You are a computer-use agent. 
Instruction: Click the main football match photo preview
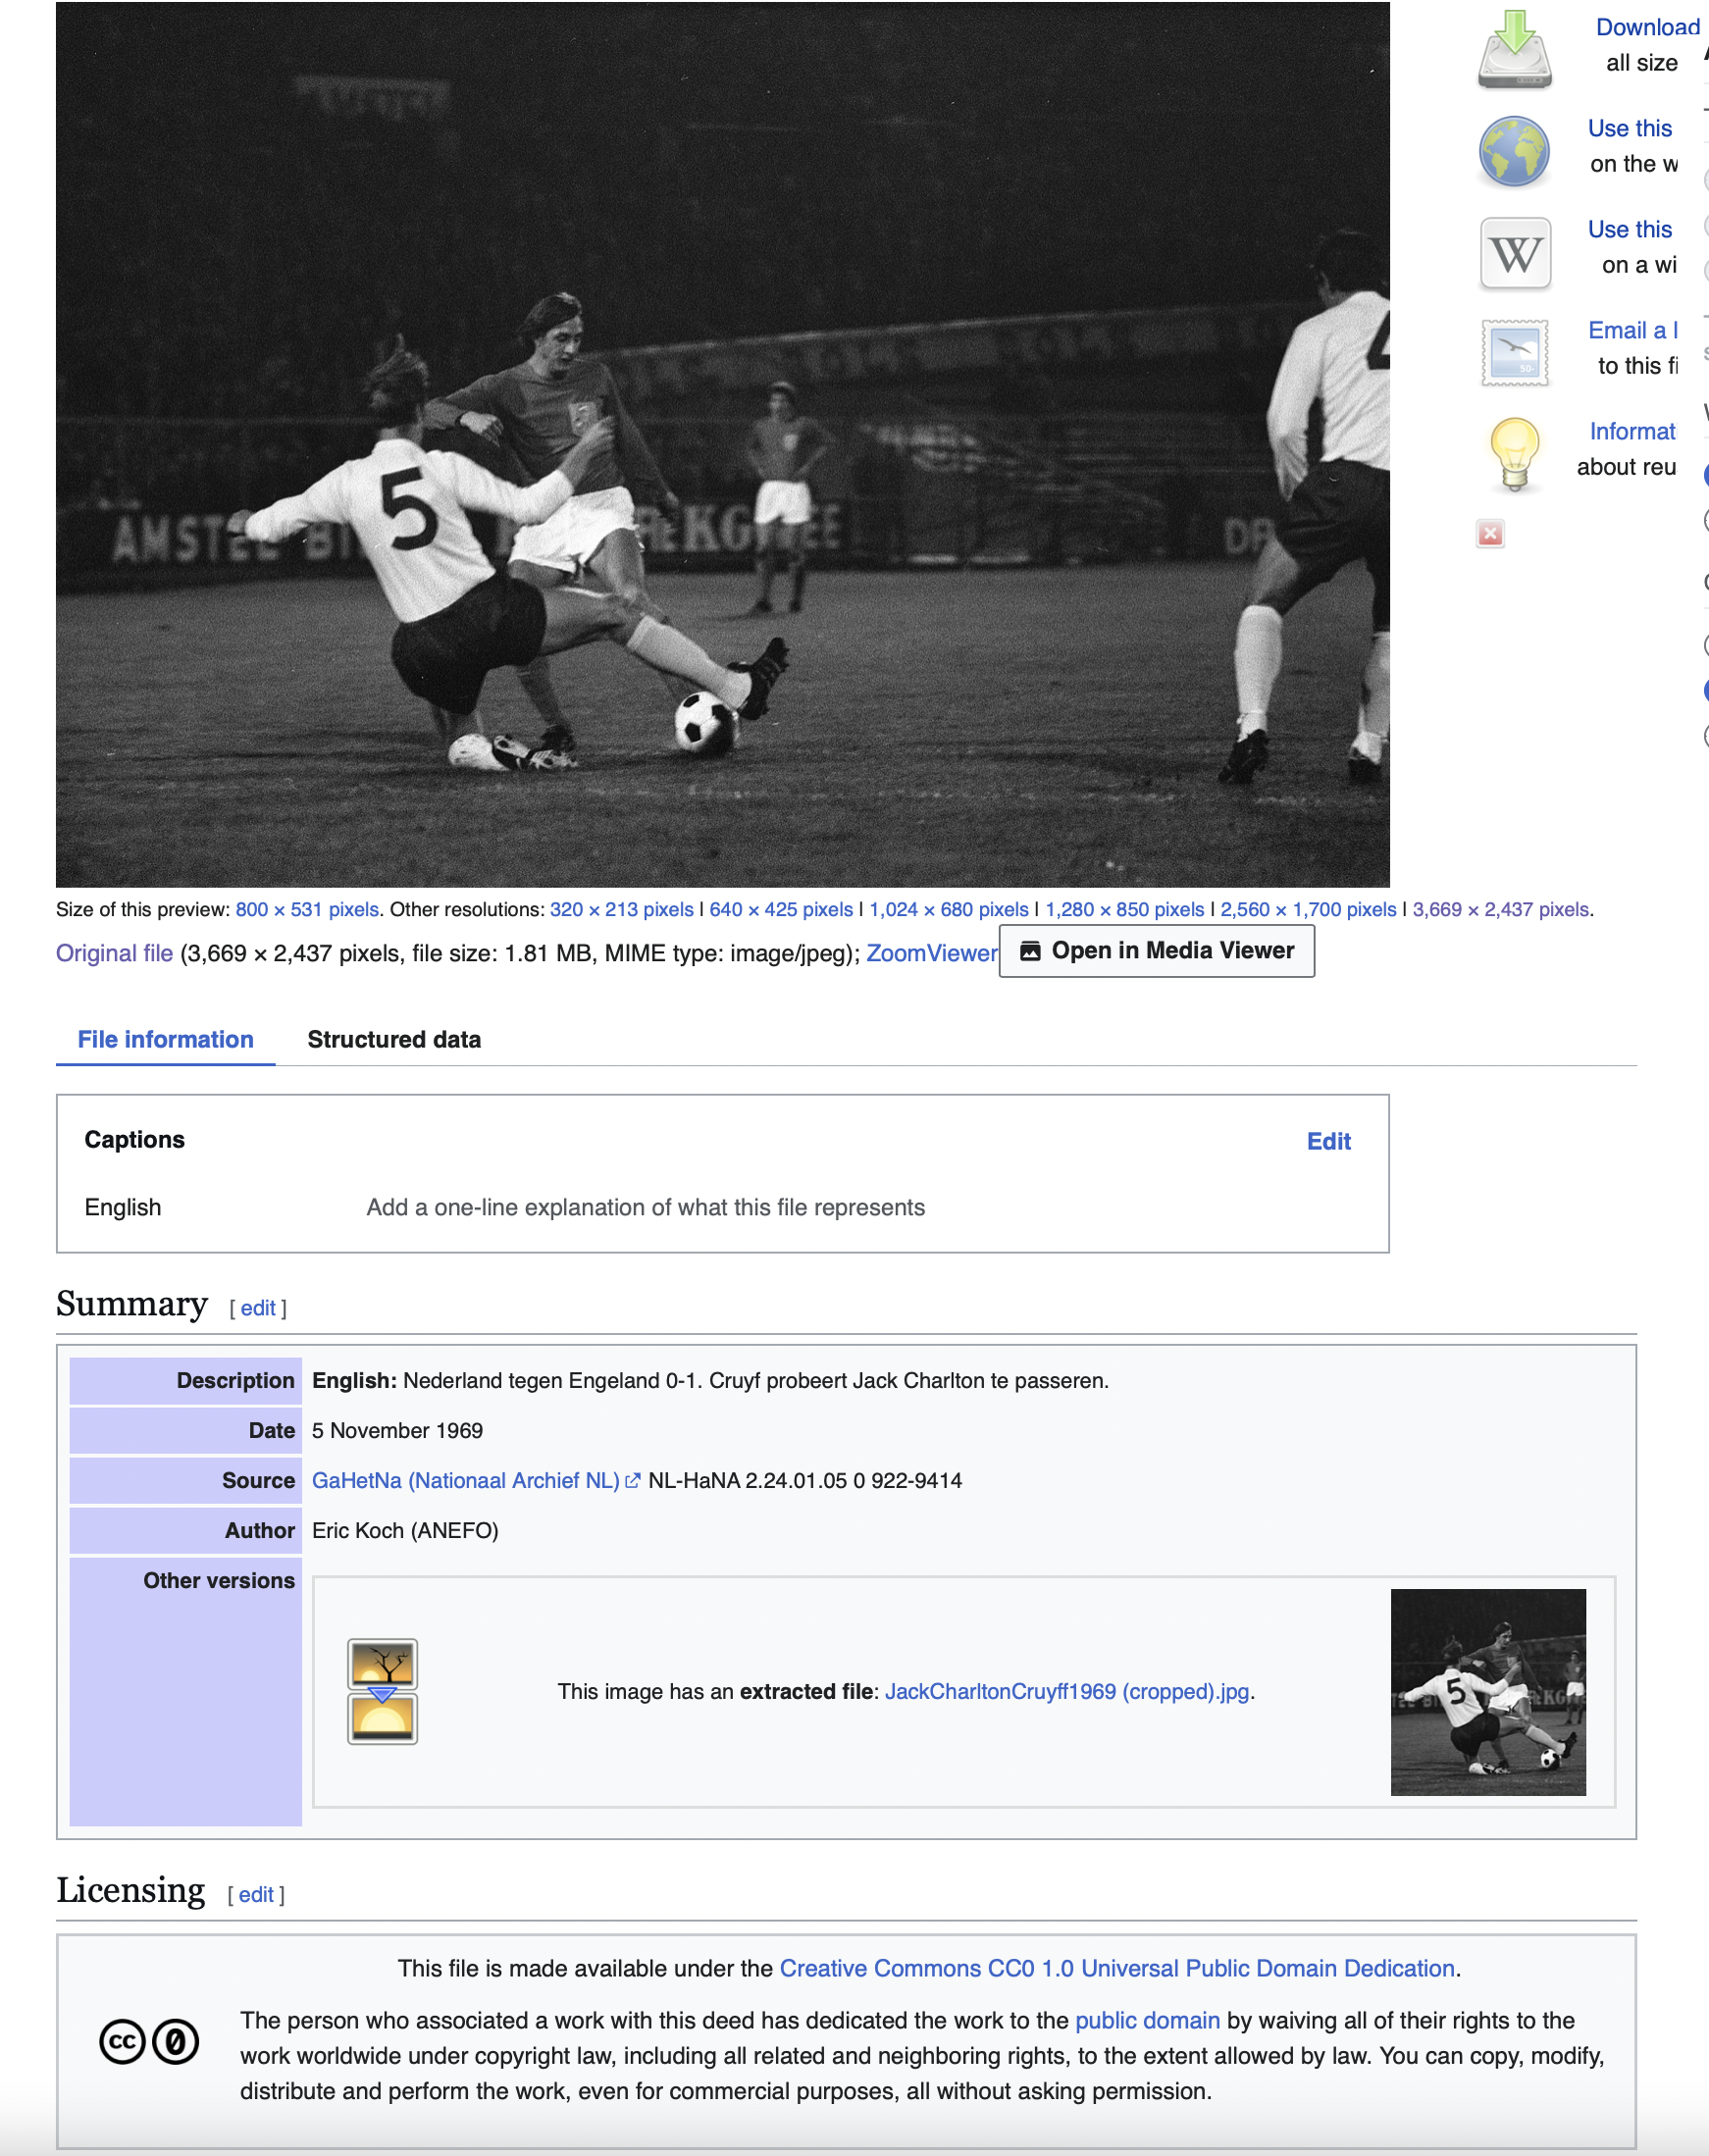point(722,445)
